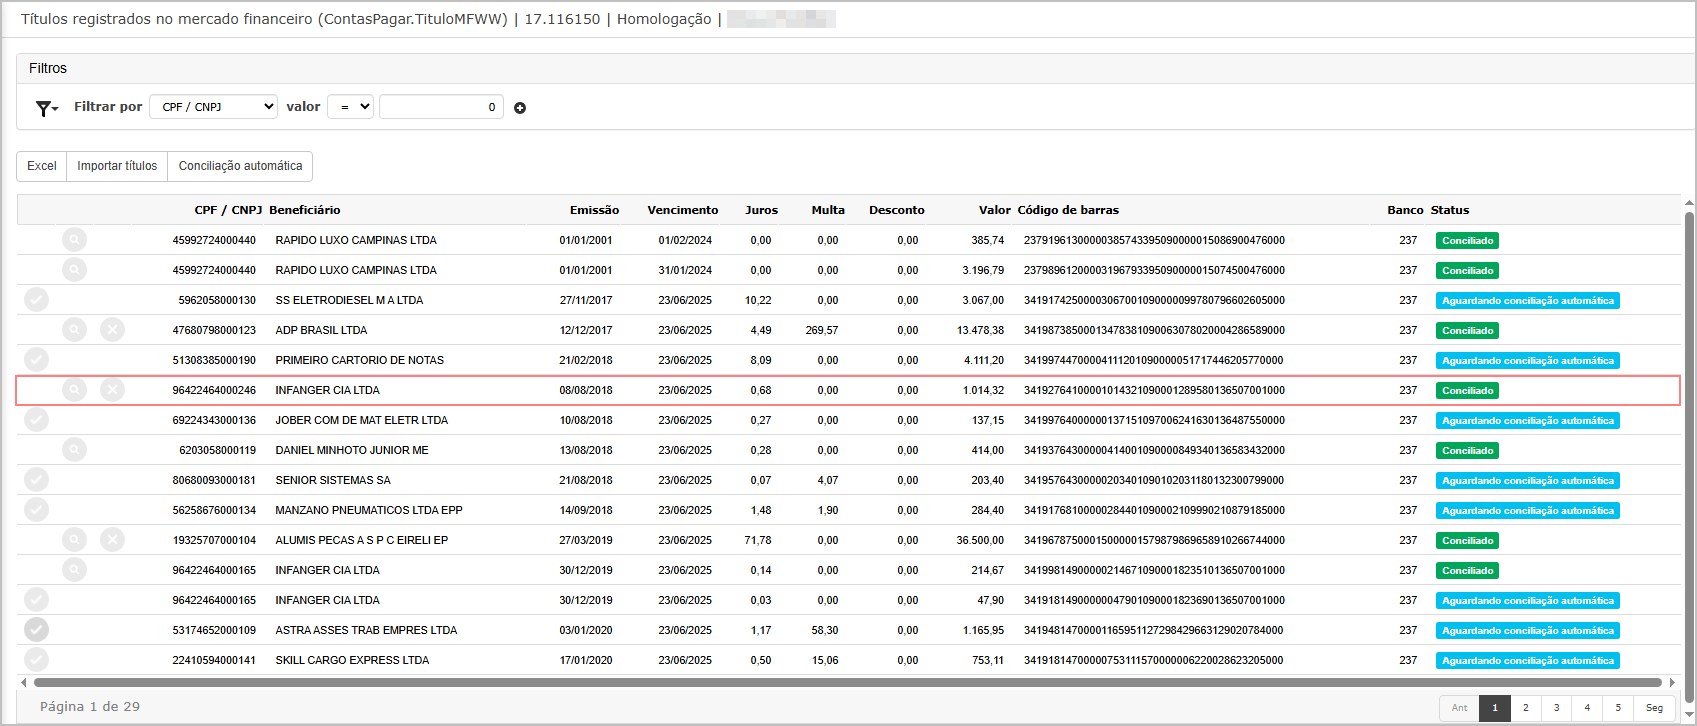Click magnifier in first RAPIDO LUXO CAMPINAS row
Viewport: 1697px width, 726px height.
pos(75,240)
